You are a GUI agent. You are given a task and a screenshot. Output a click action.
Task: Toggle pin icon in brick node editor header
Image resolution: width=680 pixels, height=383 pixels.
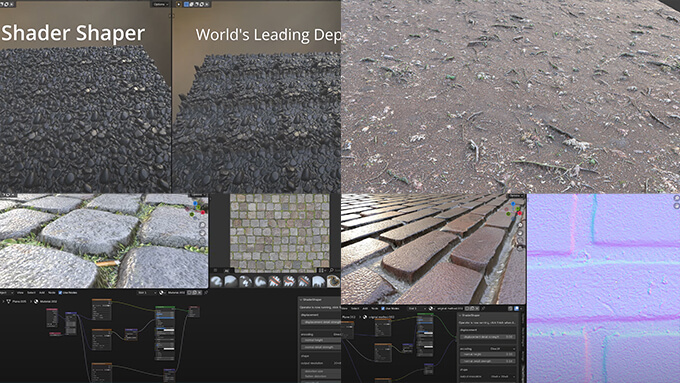483,308
